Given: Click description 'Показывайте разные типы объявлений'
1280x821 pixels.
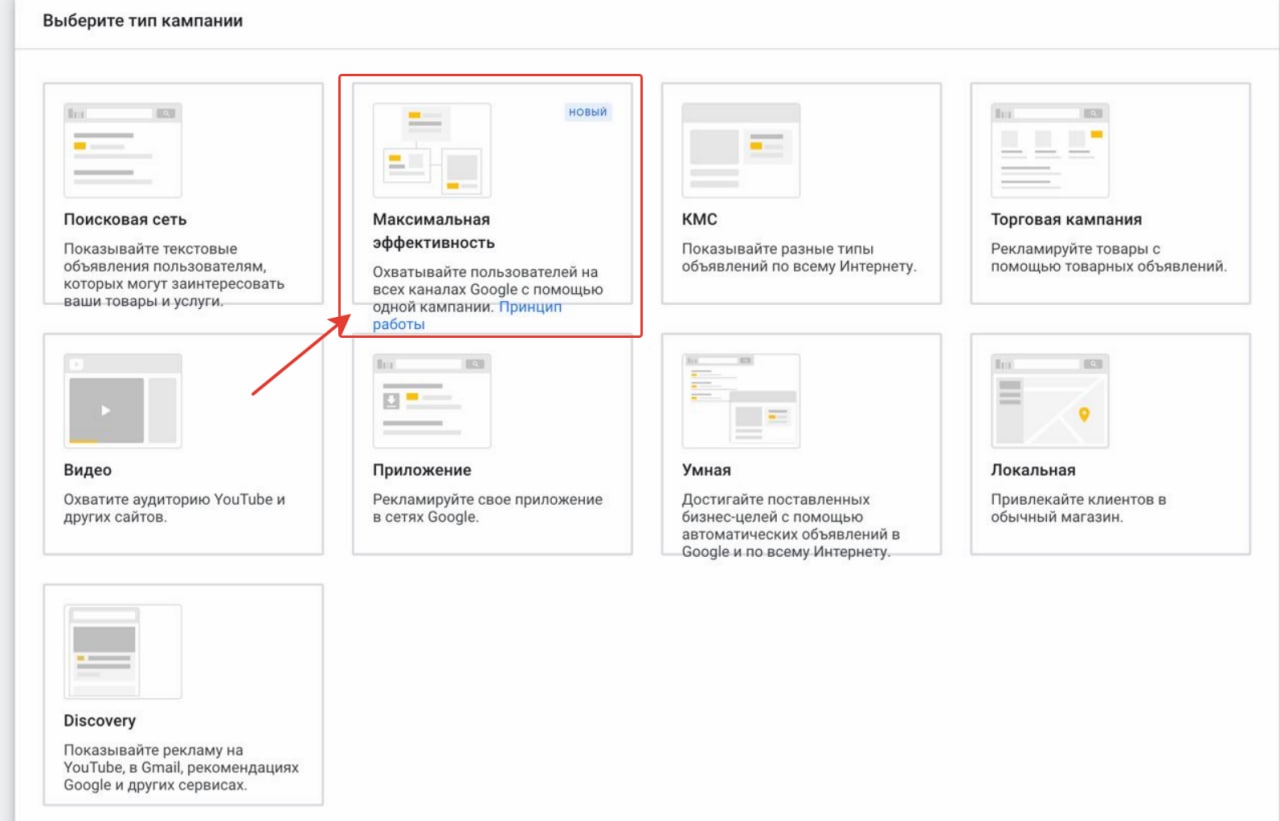Looking at the screenshot, I should [799, 258].
